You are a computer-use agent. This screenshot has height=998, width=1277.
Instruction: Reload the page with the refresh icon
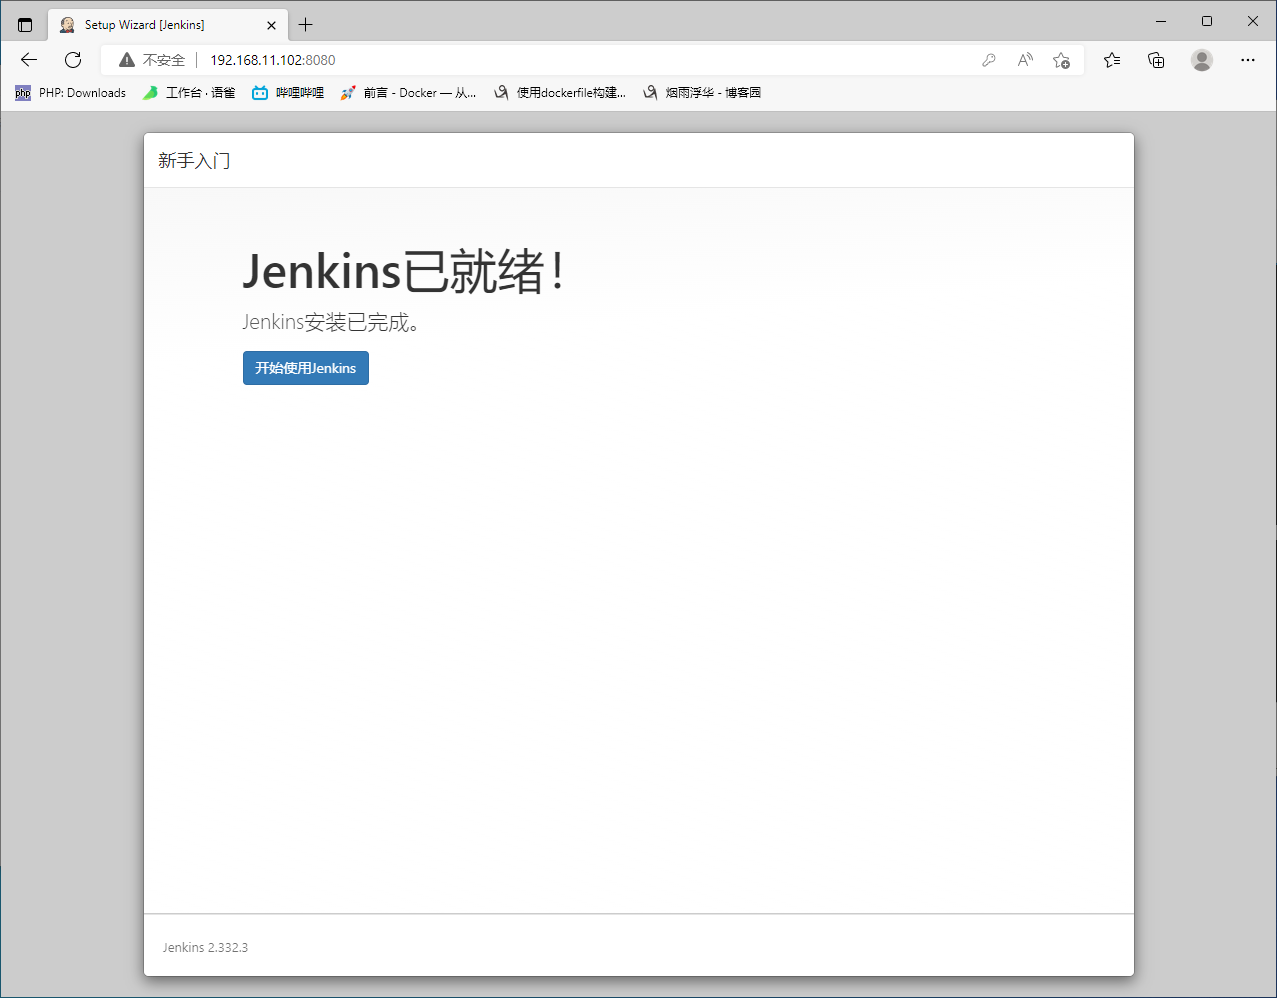pos(73,60)
